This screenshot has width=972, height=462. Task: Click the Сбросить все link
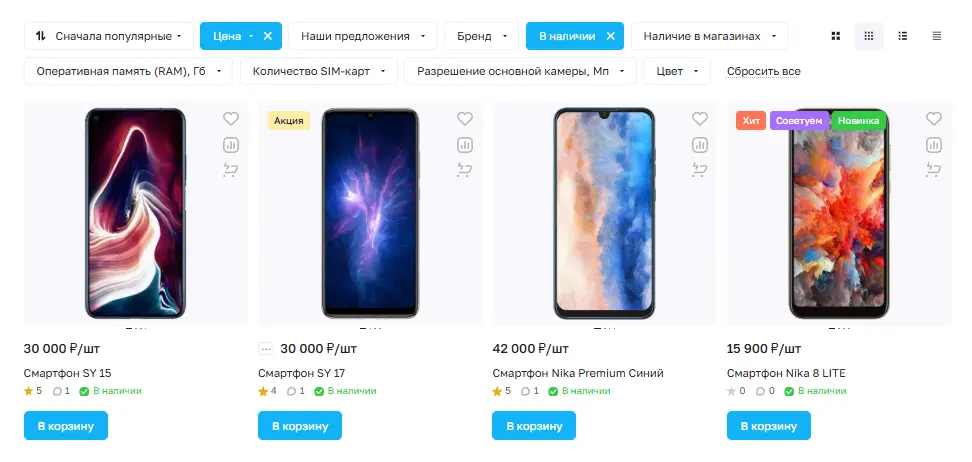(763, 71)
